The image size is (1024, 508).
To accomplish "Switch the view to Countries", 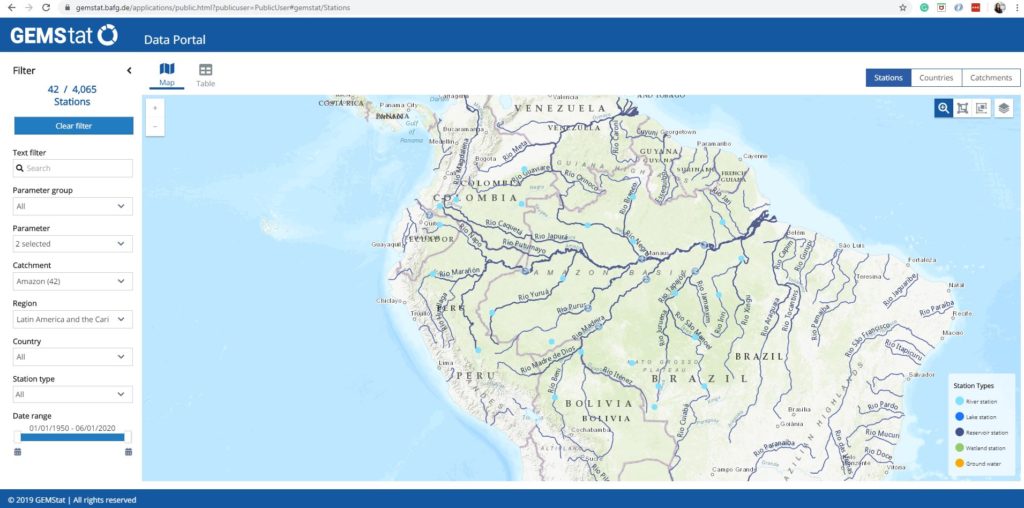I will tap(936, 78).
